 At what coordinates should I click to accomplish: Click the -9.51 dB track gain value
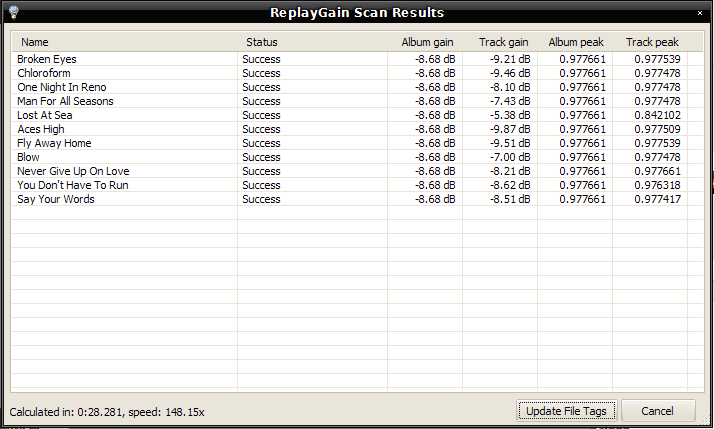tap(510, 143)
